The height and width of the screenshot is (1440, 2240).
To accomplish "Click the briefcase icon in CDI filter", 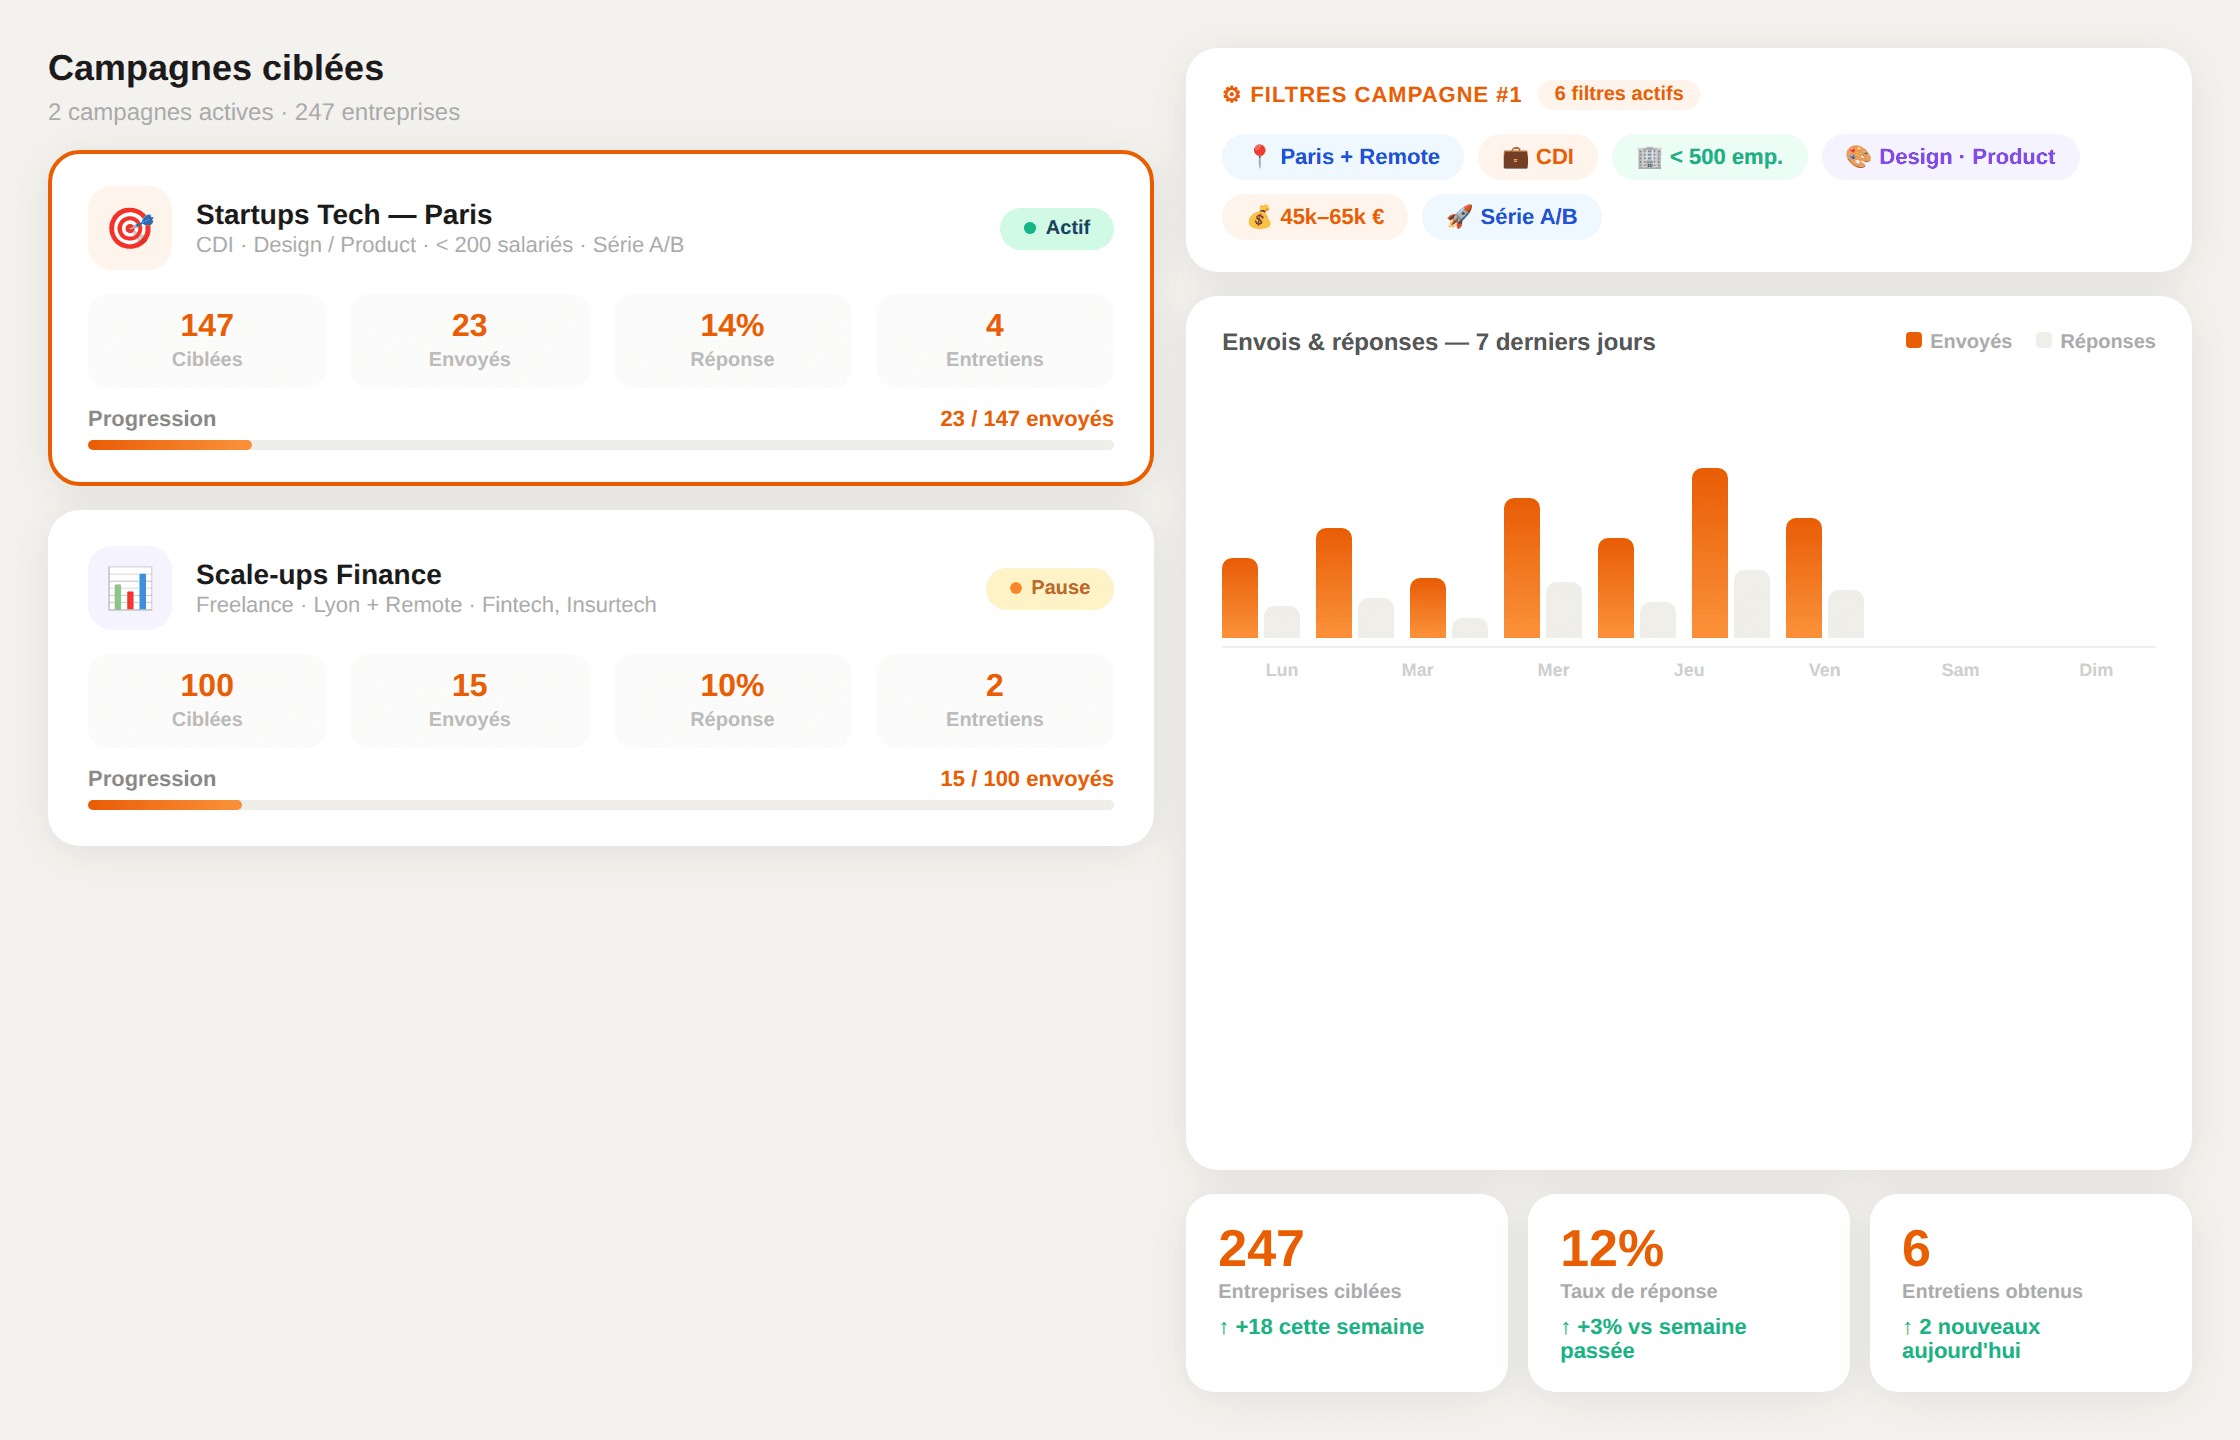I will click(x=1515, y=157).
